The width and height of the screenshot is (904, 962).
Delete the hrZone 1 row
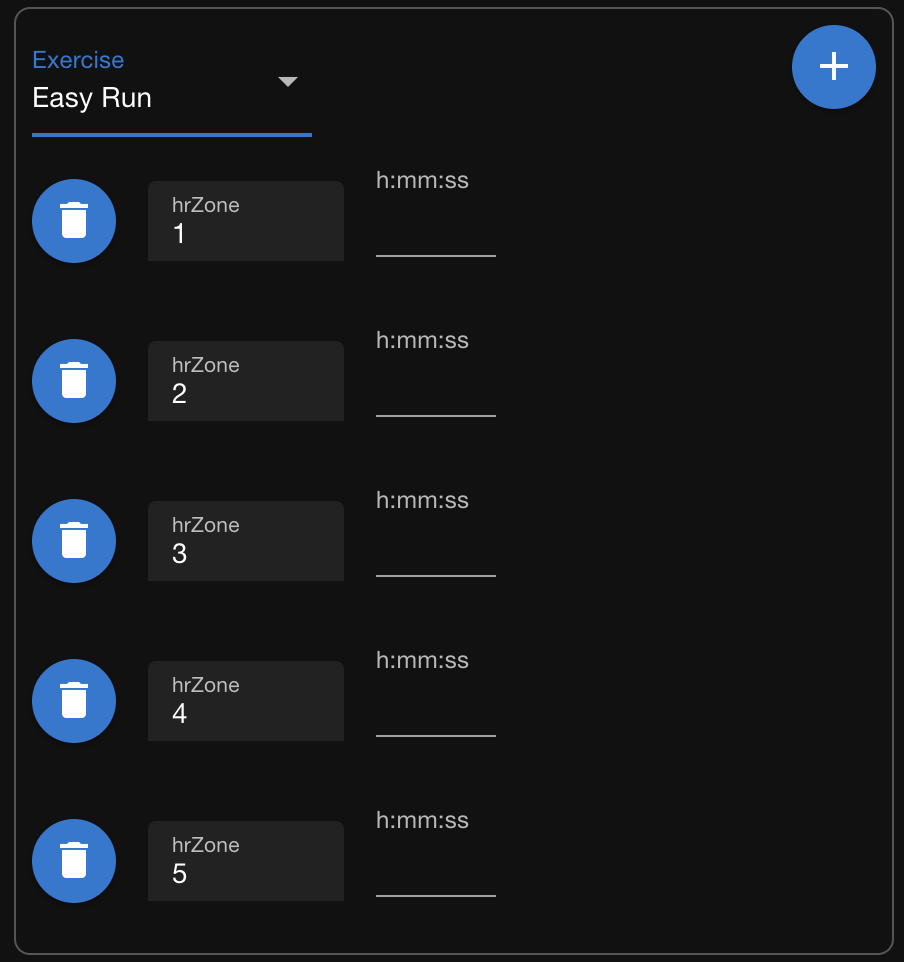[74, 221]
